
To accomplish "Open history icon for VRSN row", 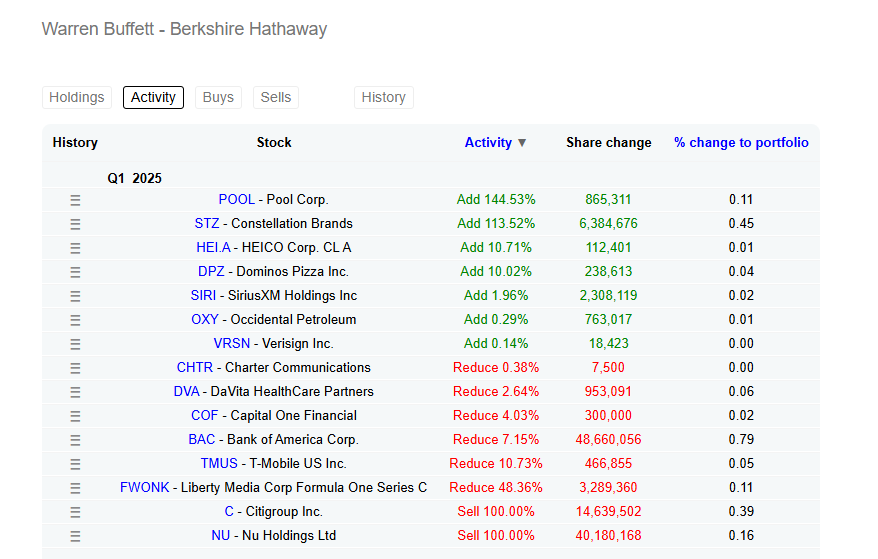I will pyautogui.click(x=75, y=344).
